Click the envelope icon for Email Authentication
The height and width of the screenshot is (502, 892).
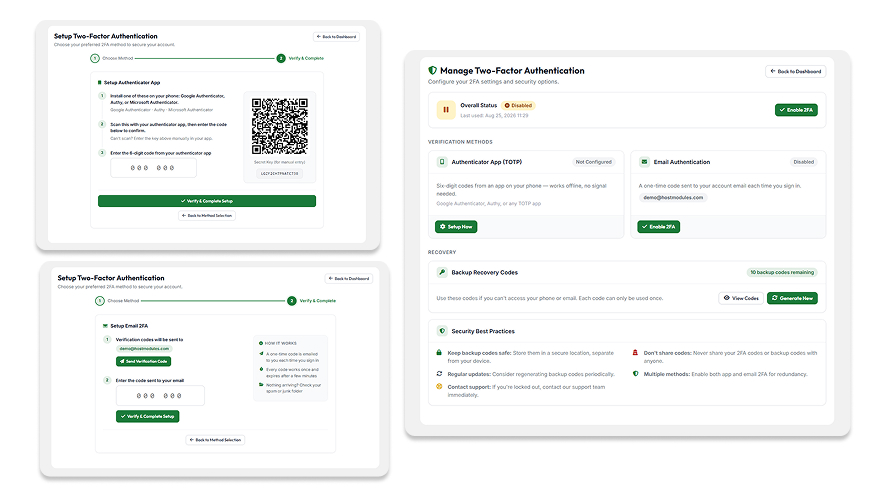(x=644, y=162)
